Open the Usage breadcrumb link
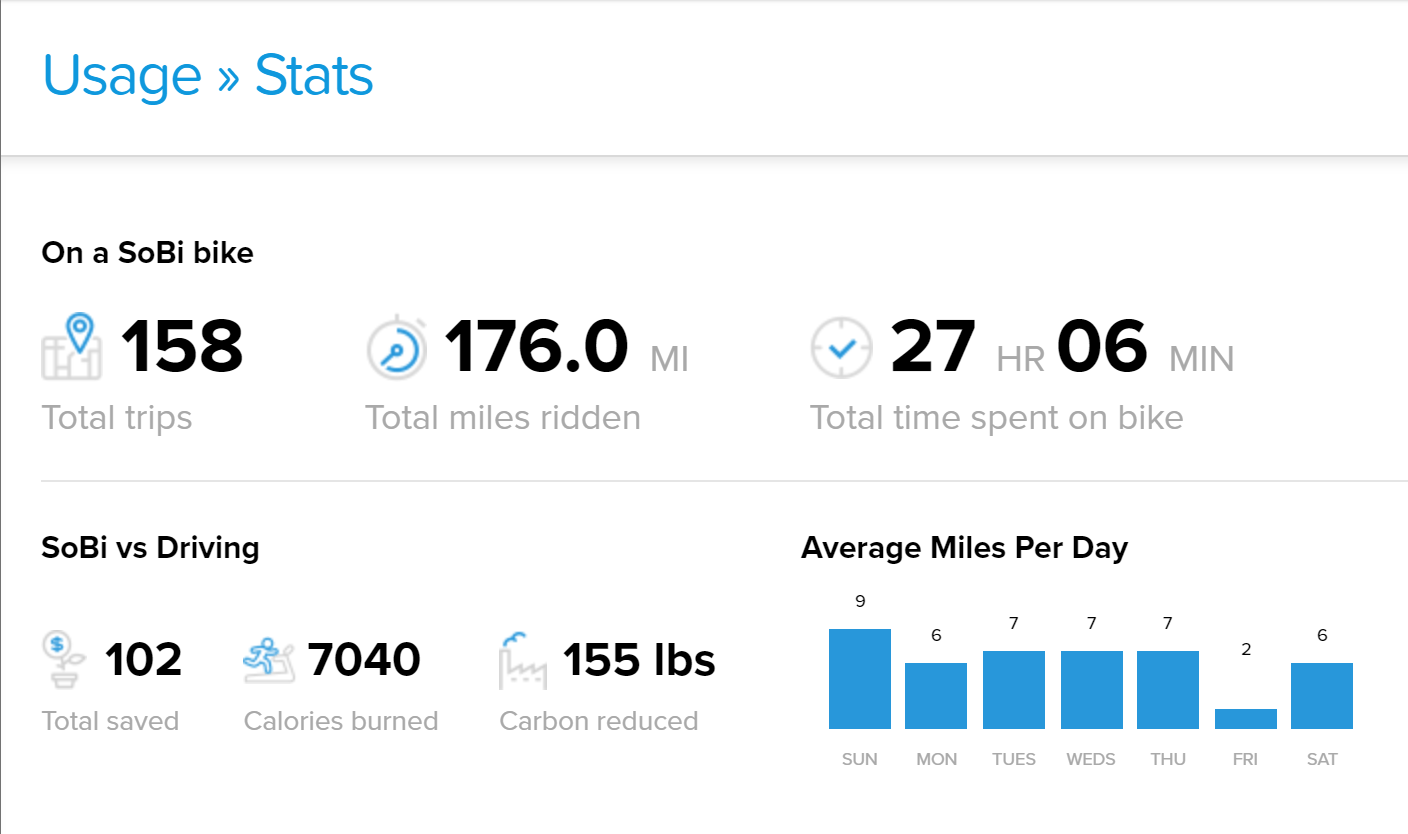 [122, 75]
